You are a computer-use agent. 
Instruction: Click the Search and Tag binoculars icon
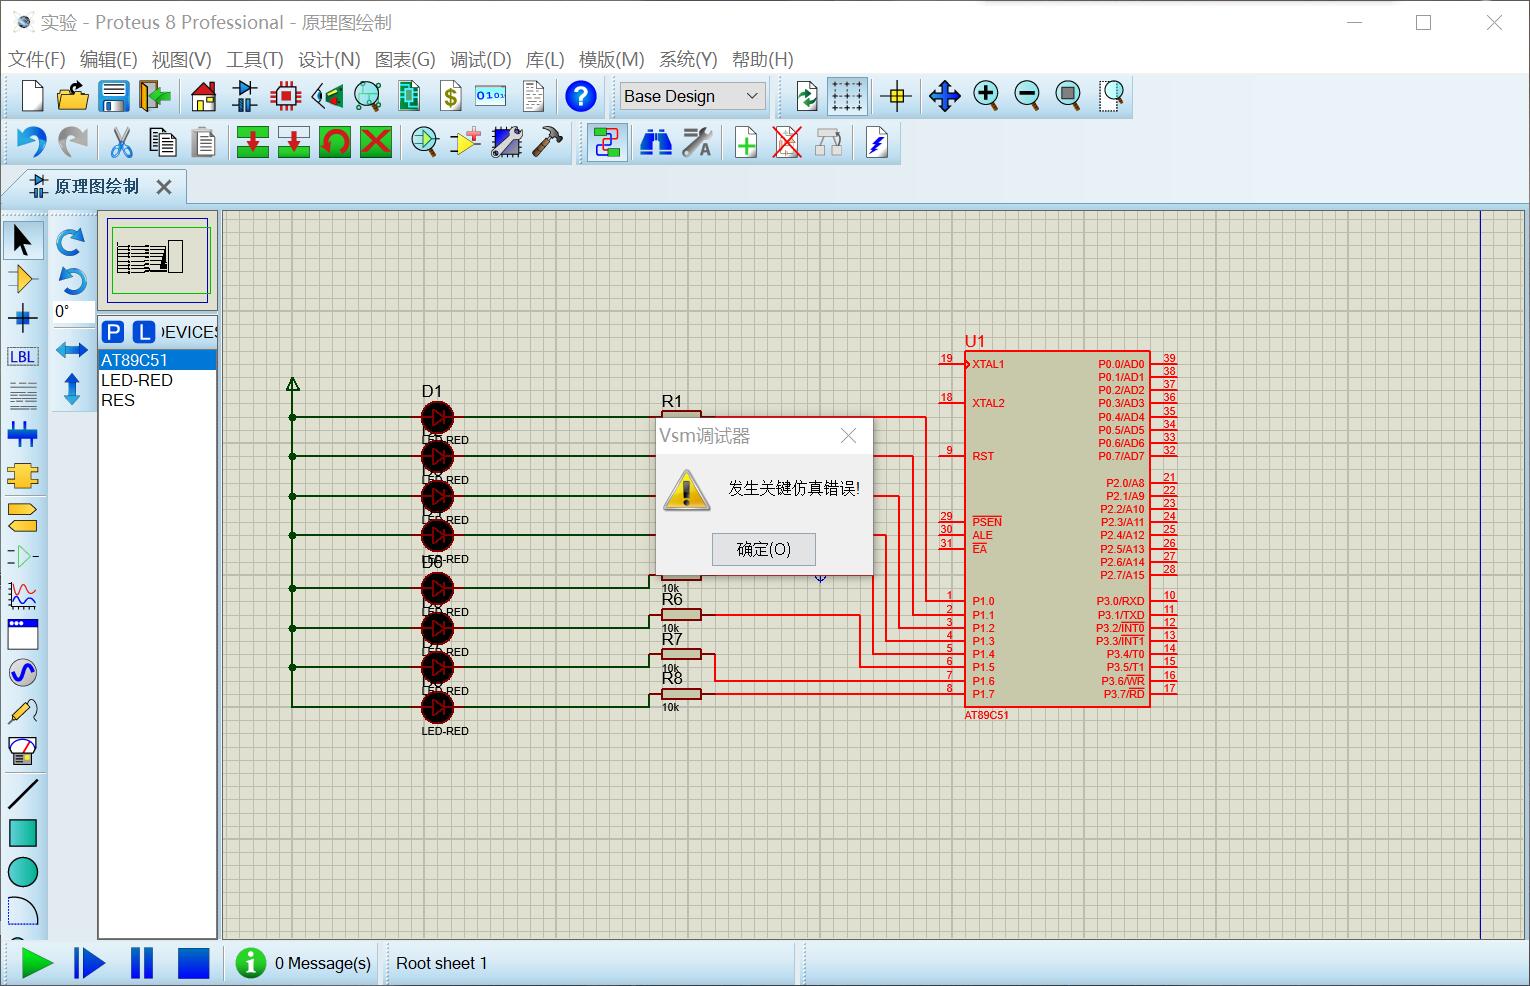tap(656, 143)
